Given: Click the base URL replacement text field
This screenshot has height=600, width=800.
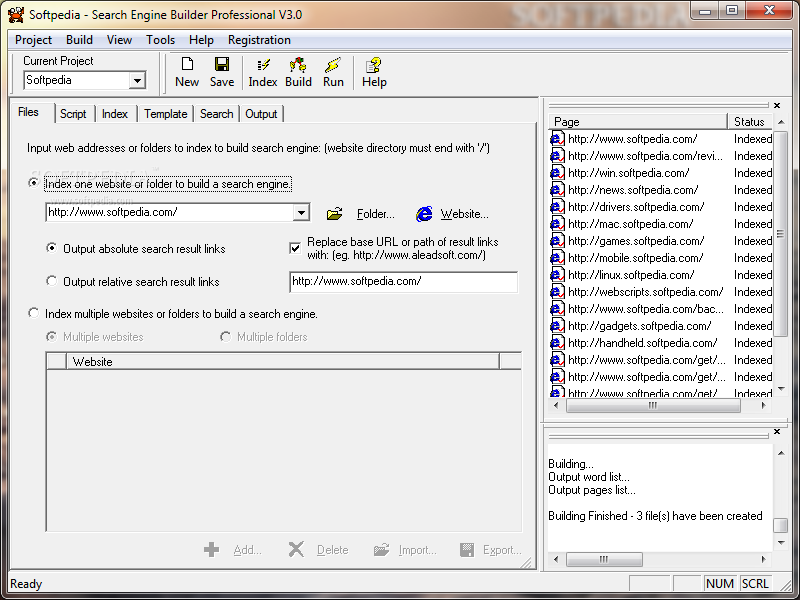Looking at the screenshot, I should (404, 282).
